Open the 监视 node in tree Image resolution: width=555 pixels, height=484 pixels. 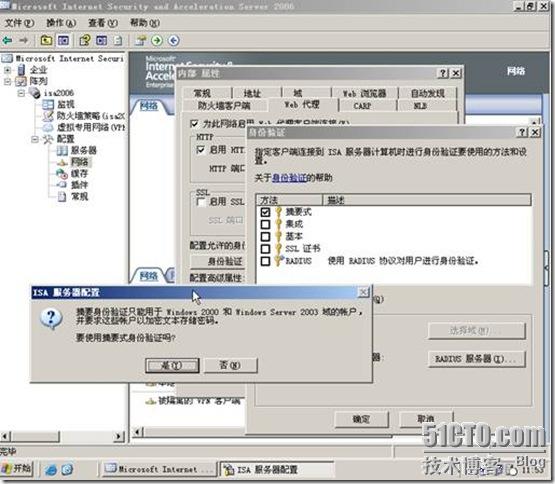click(66, 104)
